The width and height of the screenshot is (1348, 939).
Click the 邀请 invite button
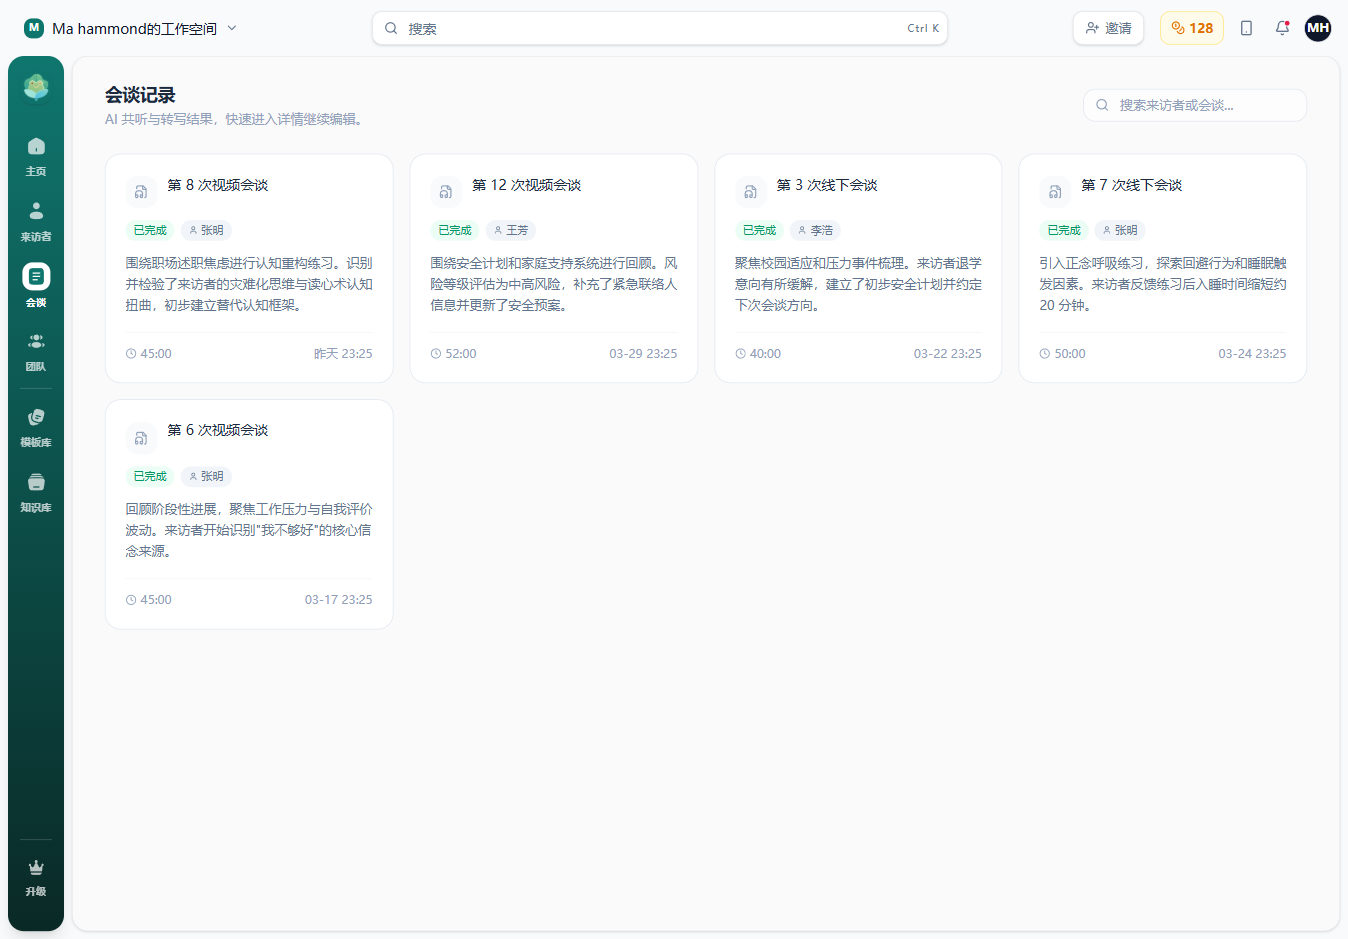pyautogui.click(x=1108, y=28)
